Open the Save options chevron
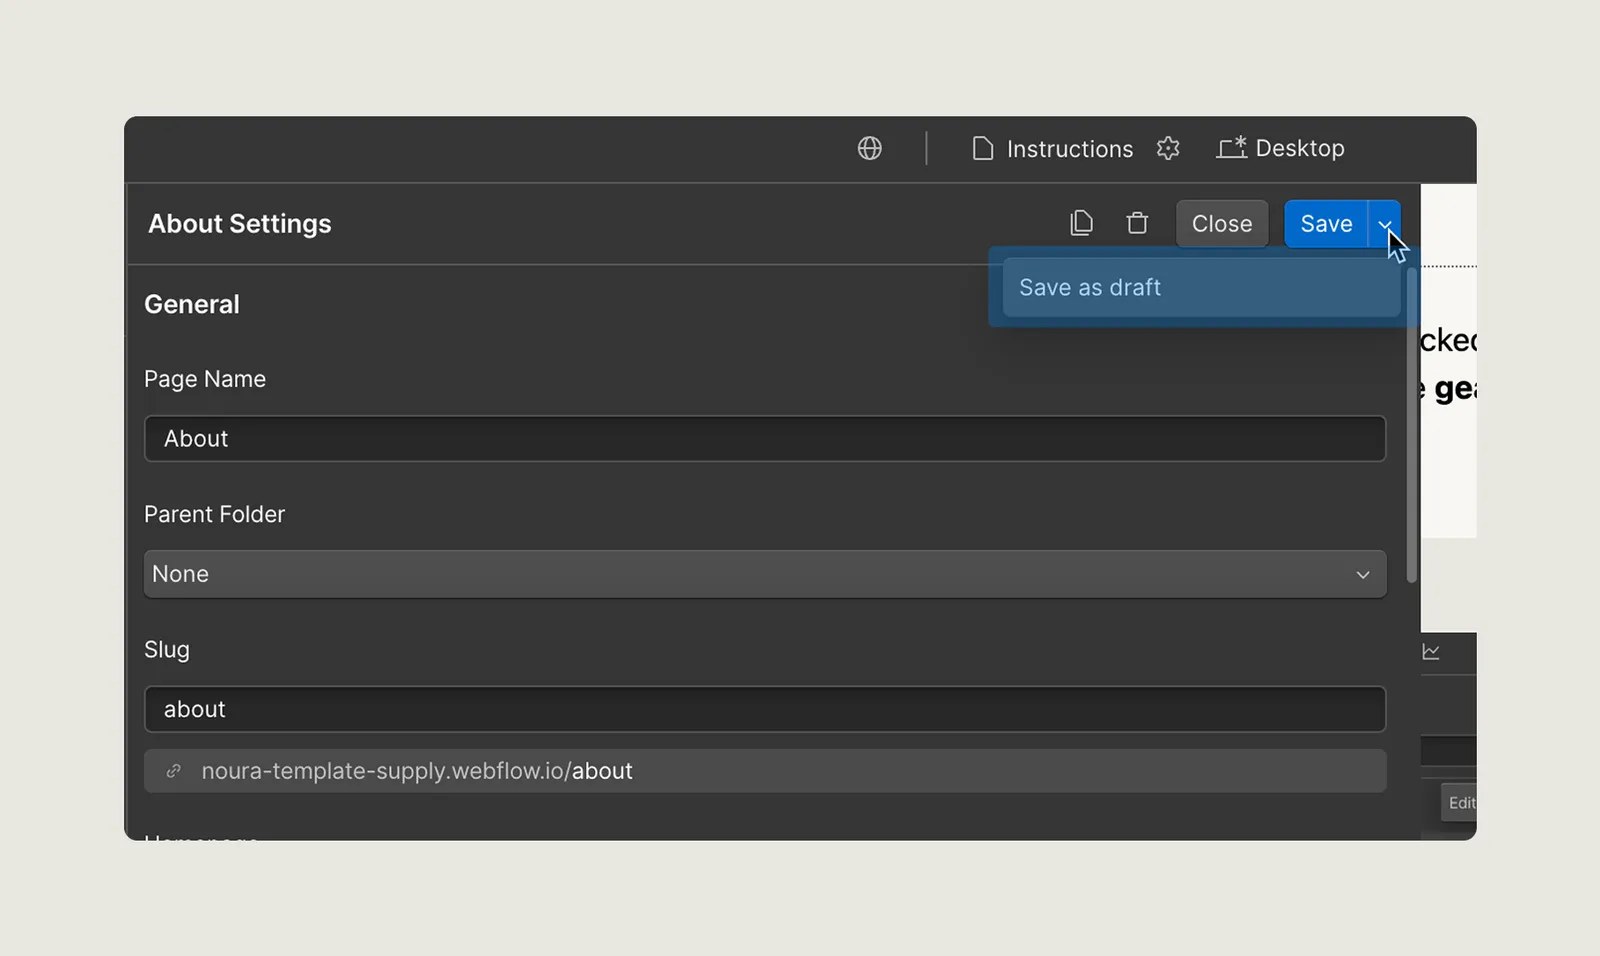The height and width of the screenshot is (956, 1600). tap(1385, 223)
